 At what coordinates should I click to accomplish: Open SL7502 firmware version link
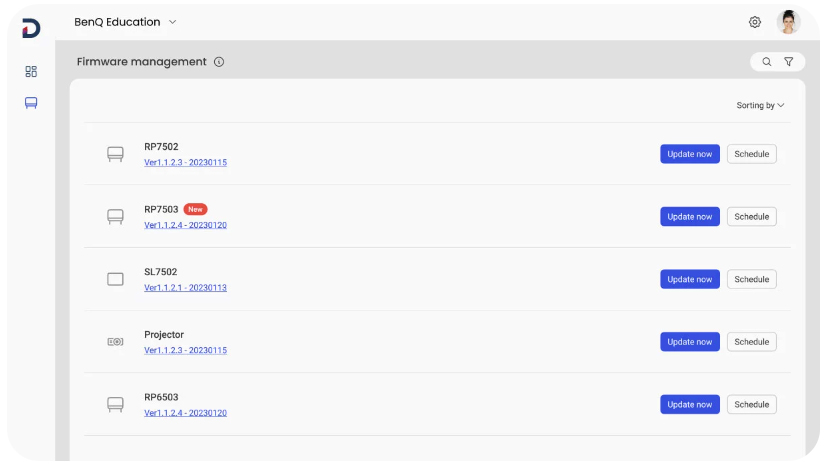click(185, 288)
